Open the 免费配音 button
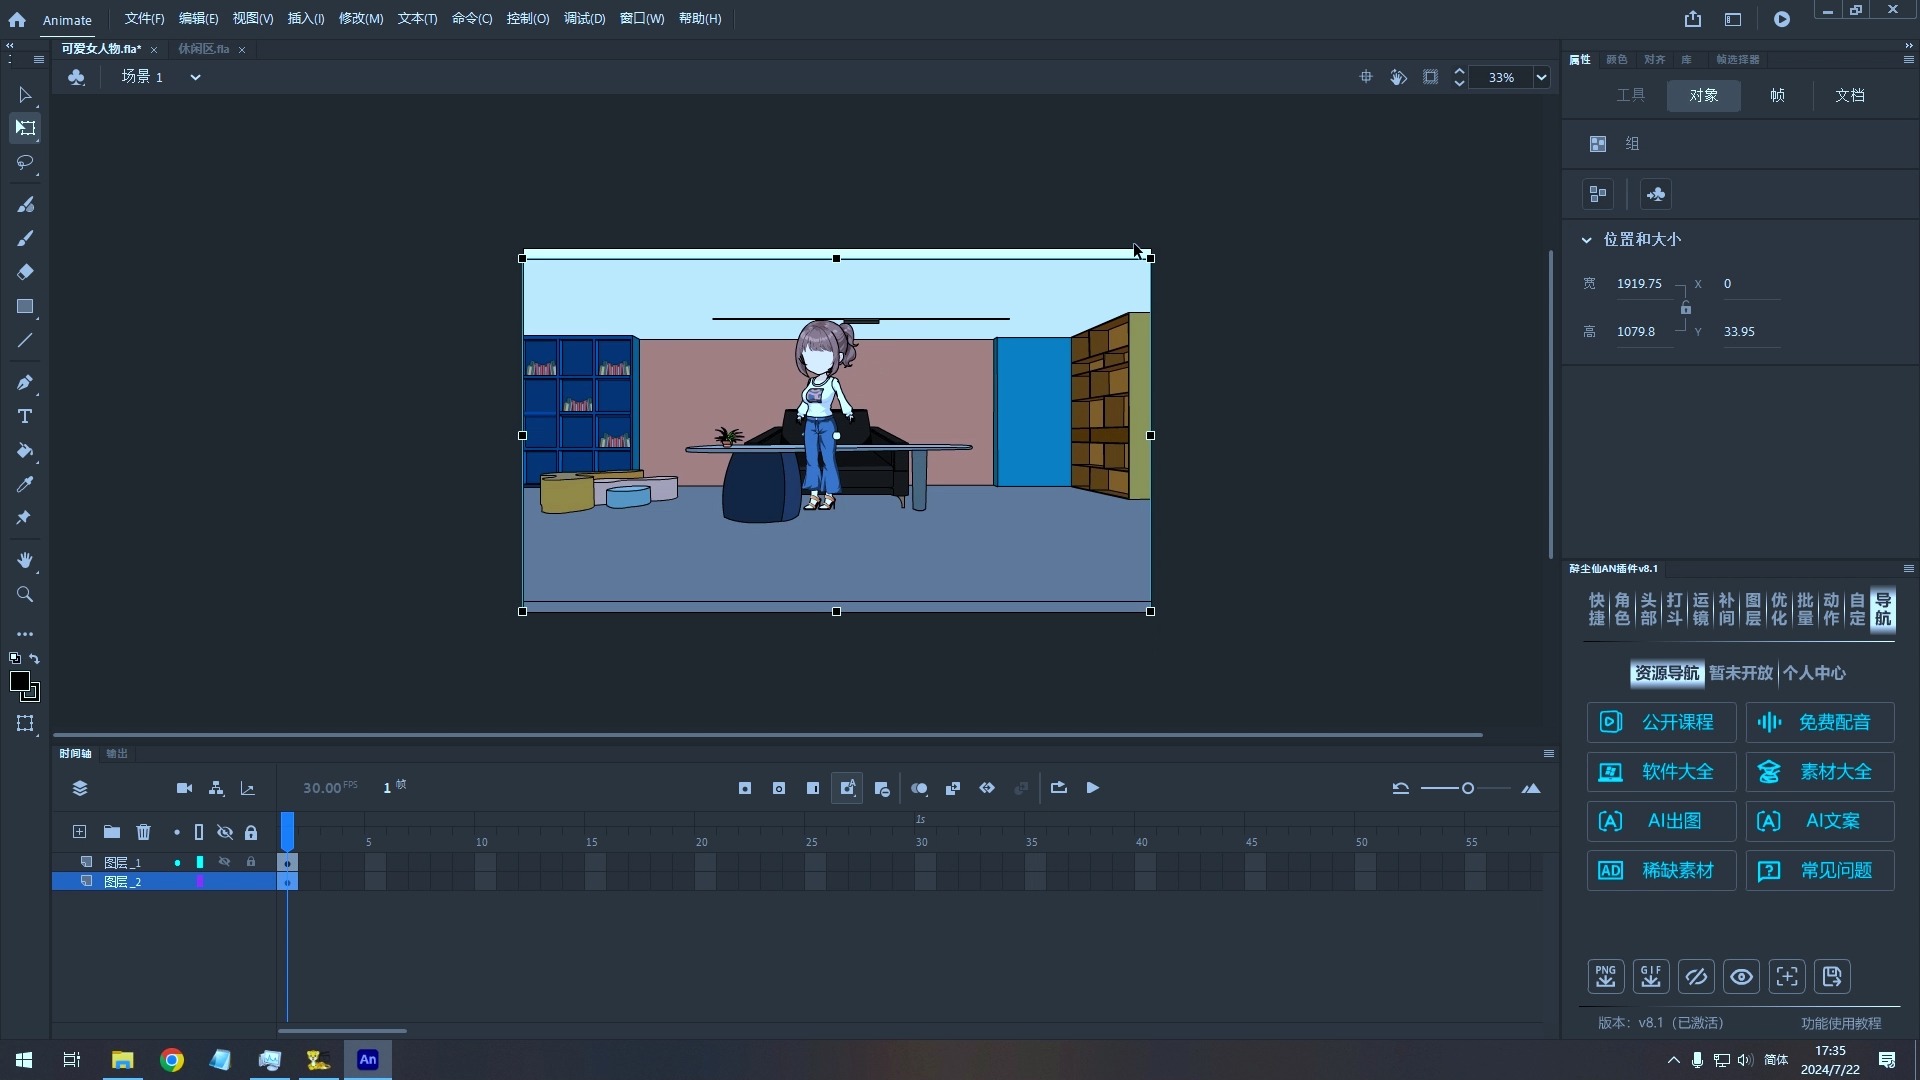Viewport: 1920px width, 1080px height. tap(1820, 722)
